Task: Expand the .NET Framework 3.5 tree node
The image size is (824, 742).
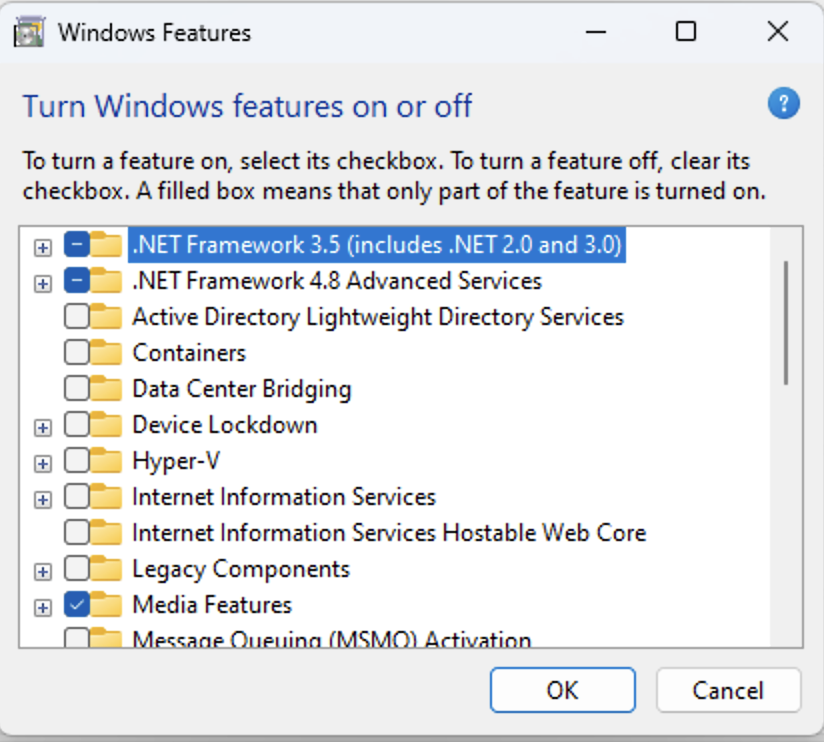Action: (x=43, y=248)
